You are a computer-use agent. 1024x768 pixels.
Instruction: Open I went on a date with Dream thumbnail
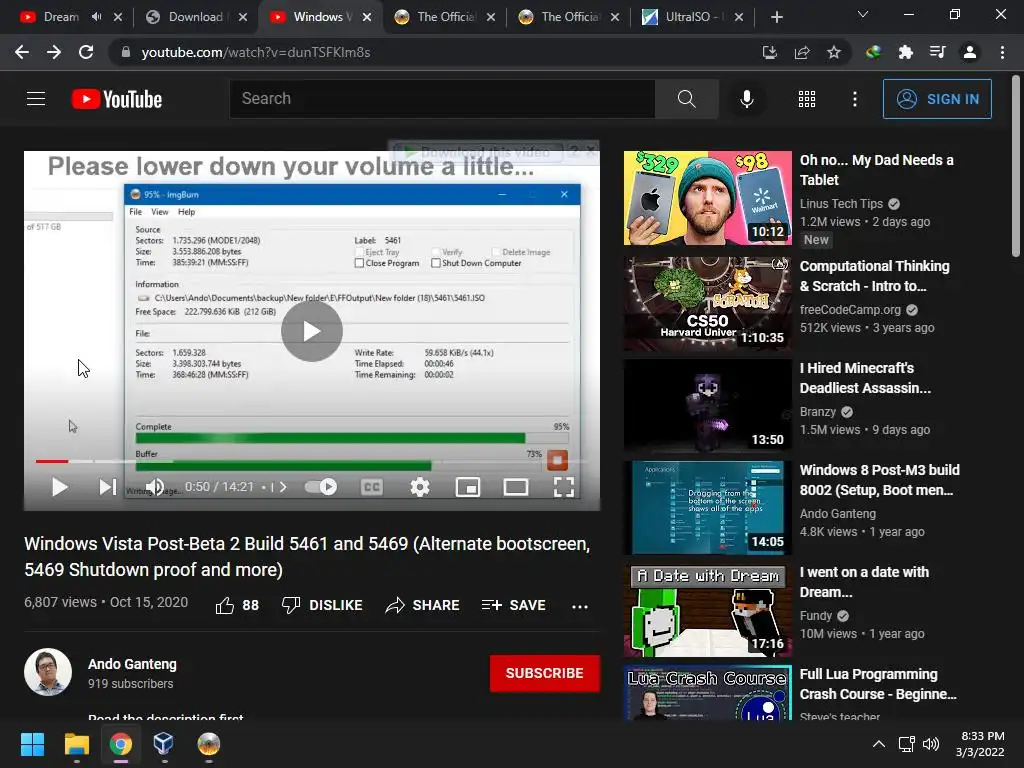pos(707,610)
